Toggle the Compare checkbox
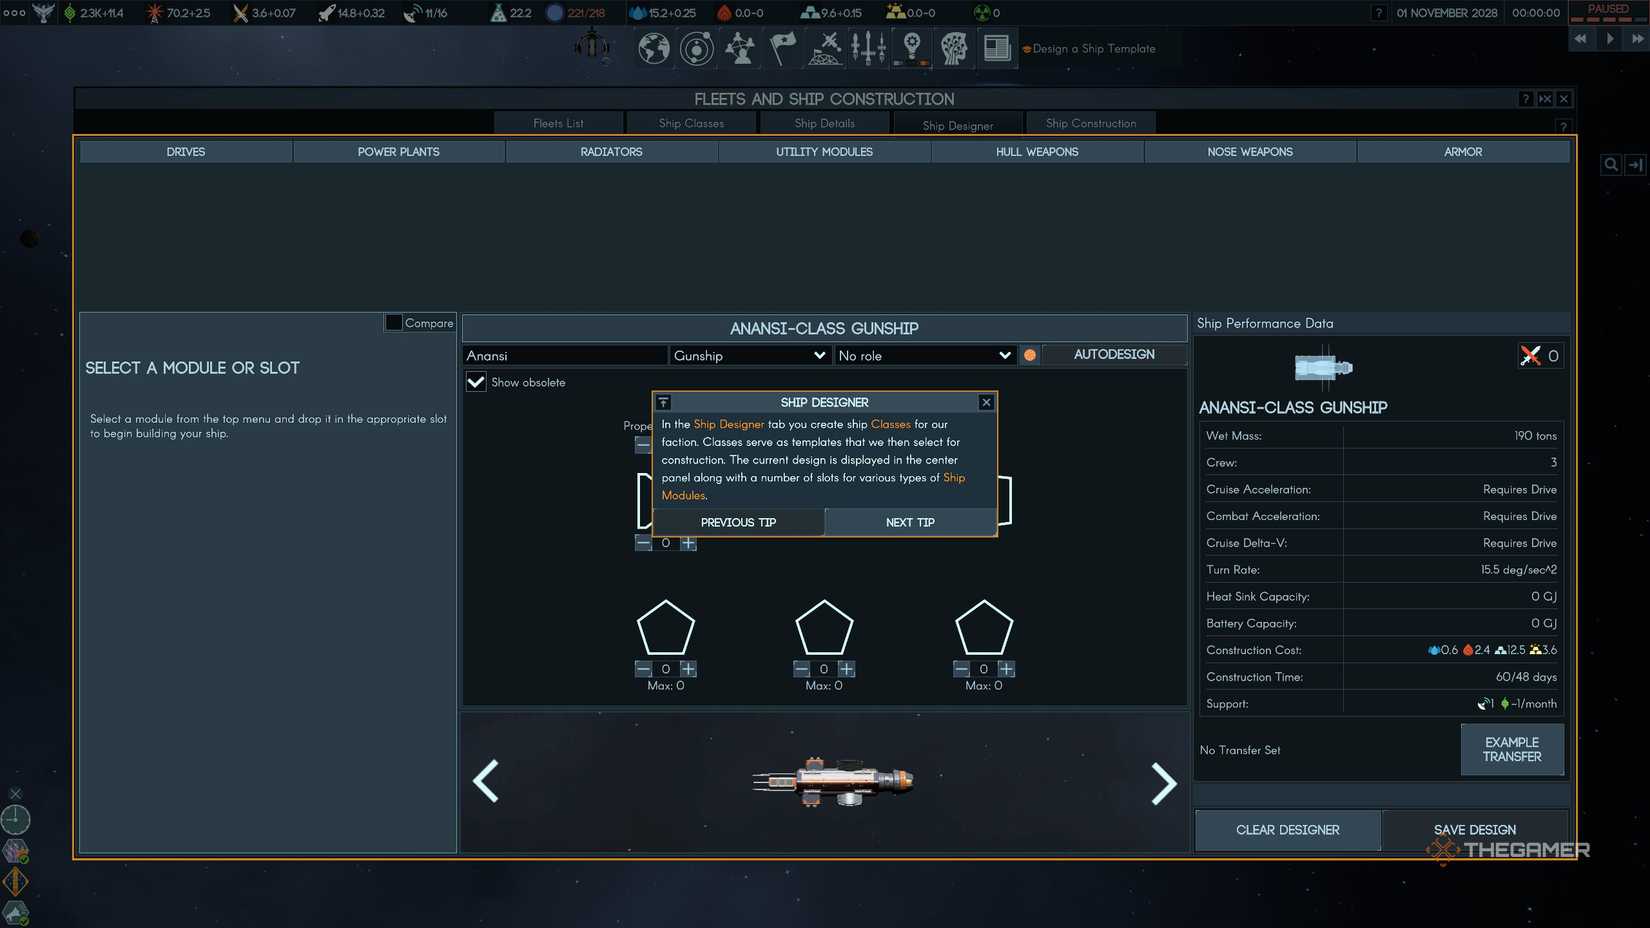Screen dimensions: 1650x928 (x=393, y=322)
